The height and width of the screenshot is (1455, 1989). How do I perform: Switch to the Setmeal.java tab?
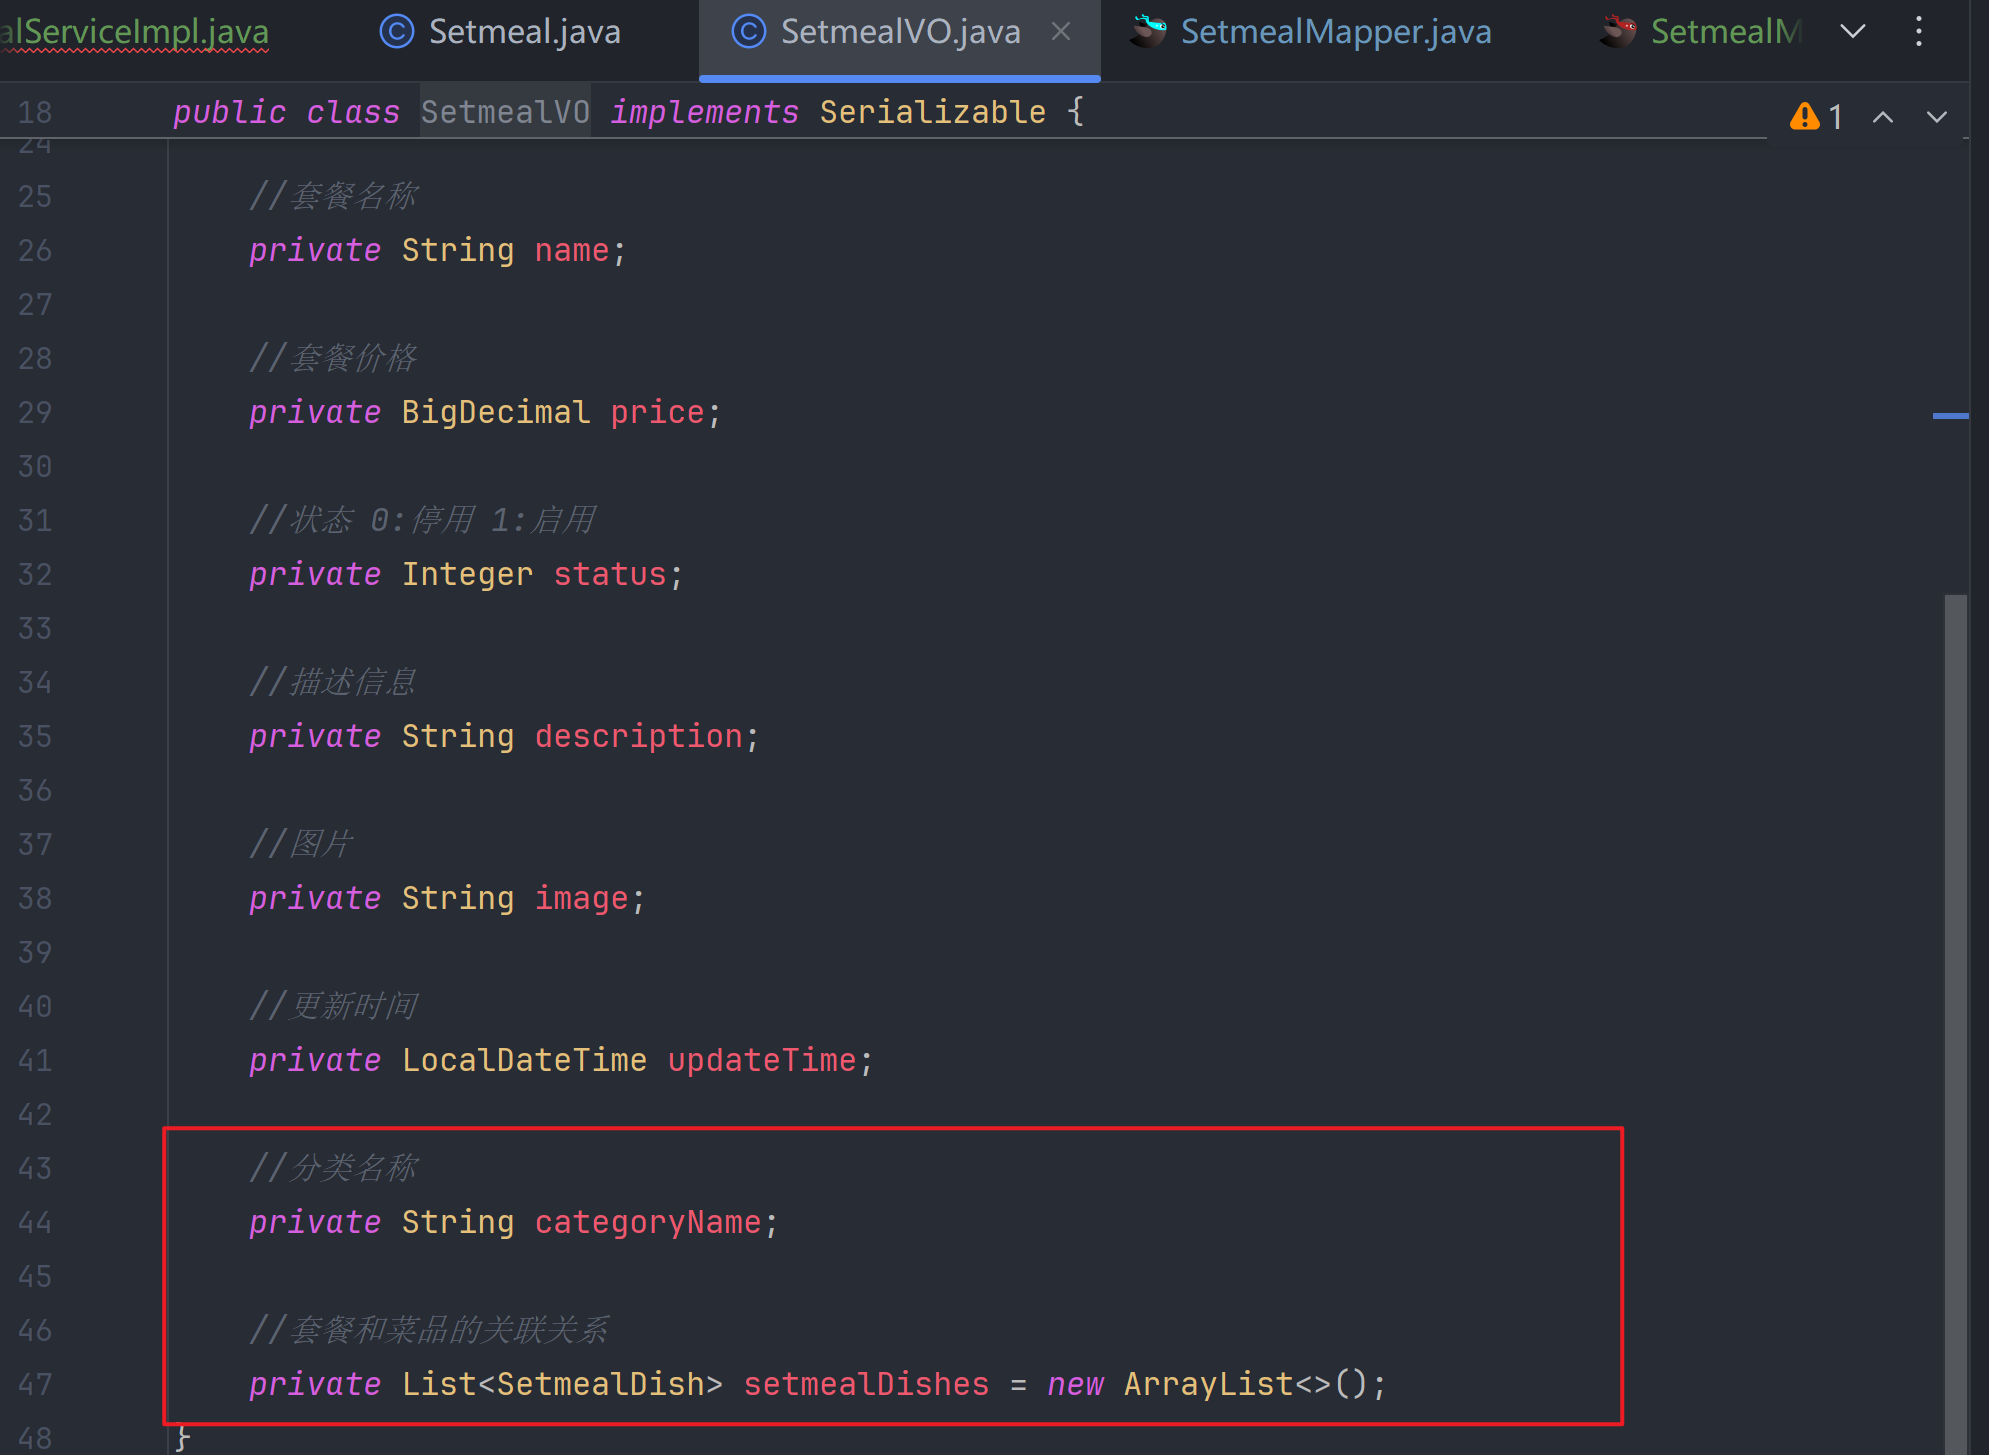[x=524, y=32]
